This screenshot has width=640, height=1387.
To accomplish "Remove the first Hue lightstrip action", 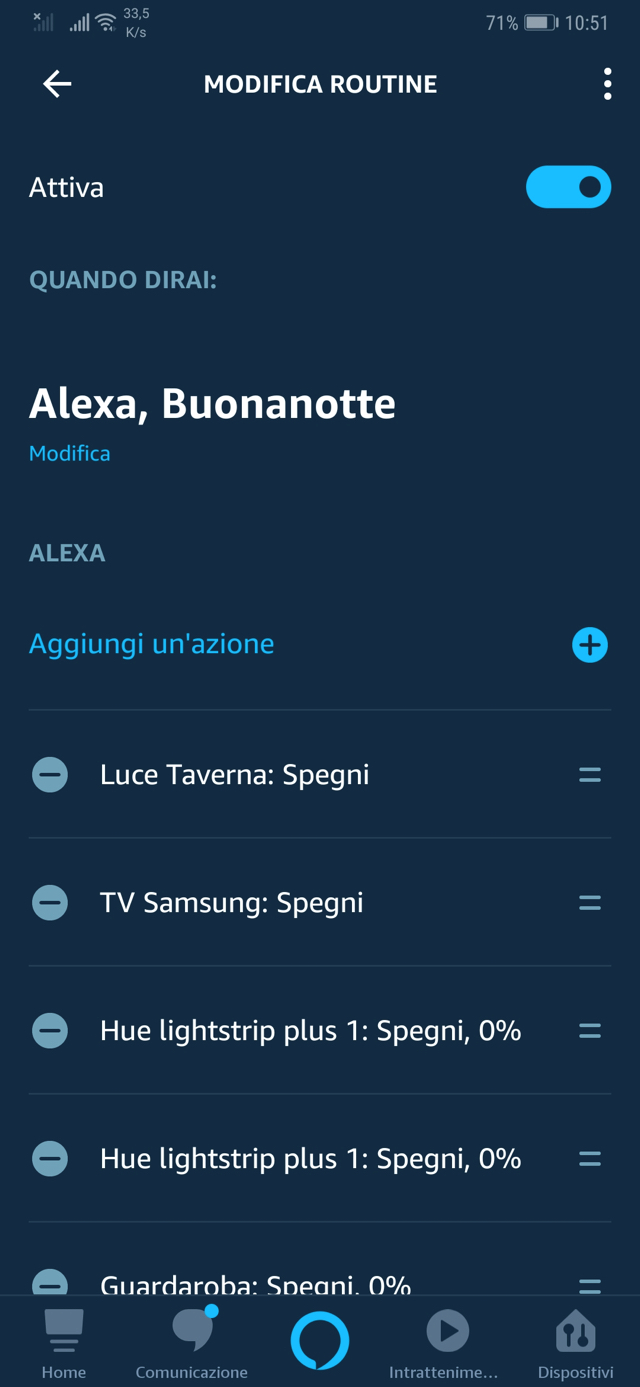I will click(50, 1031).
